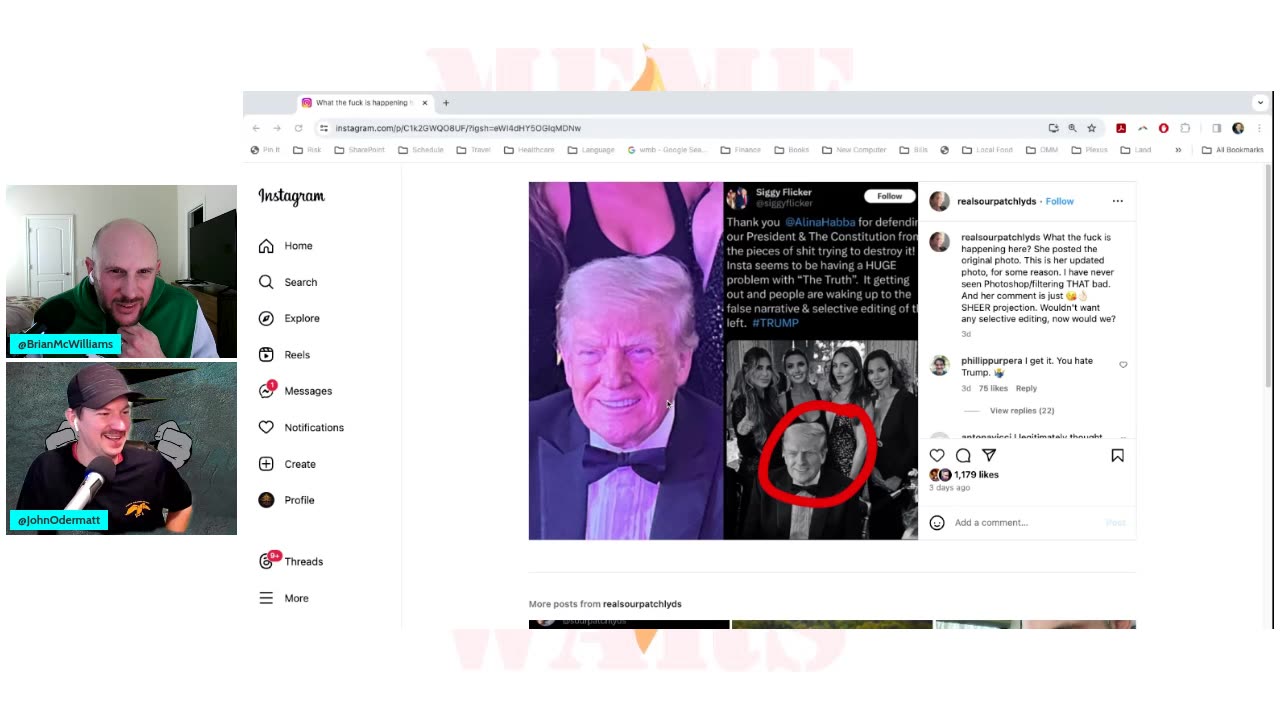This screenshot has height=720, width=1280.
Task: Click the Trump close-up post image
Action: click(626, 361)
